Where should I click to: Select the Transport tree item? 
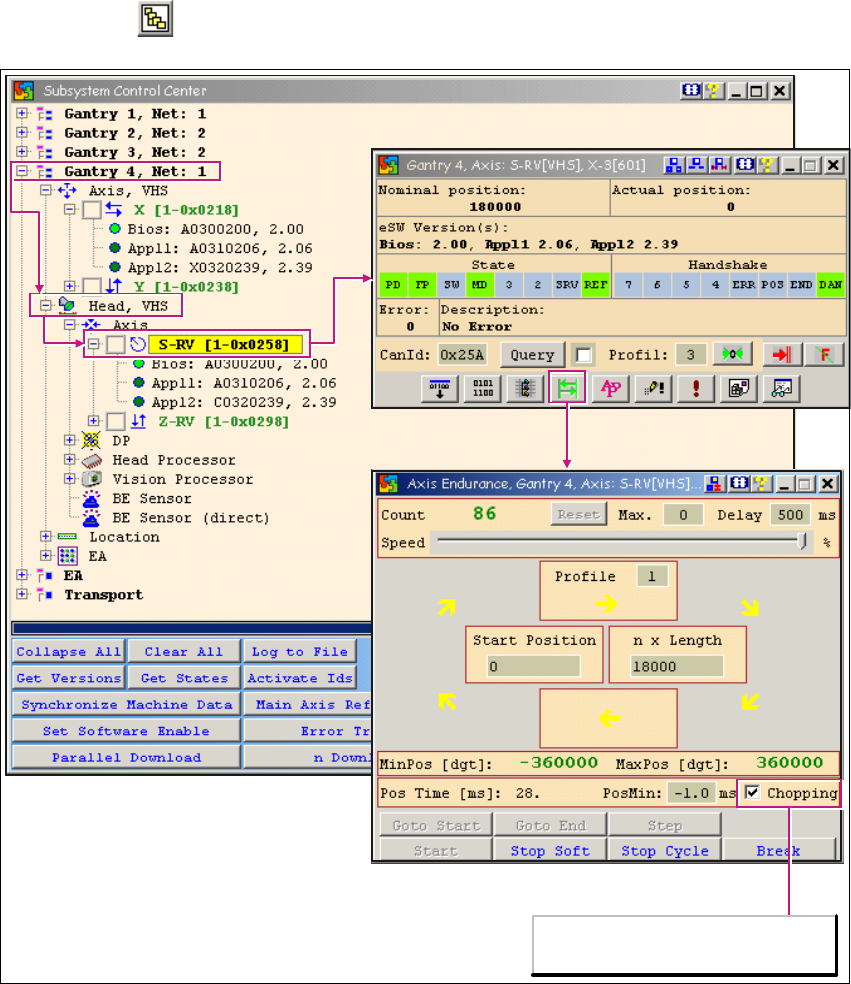click(x=103, y=595)
